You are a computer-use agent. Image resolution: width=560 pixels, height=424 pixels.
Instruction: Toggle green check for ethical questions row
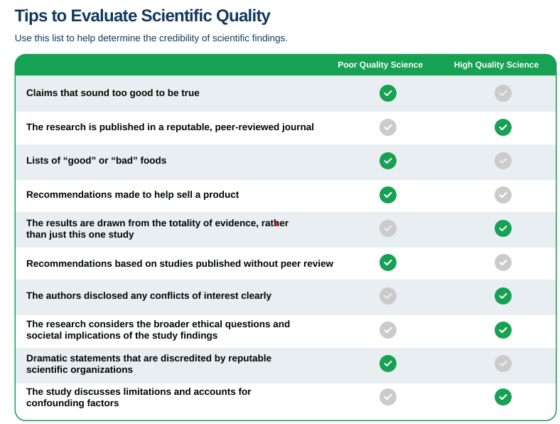[503, 330]
